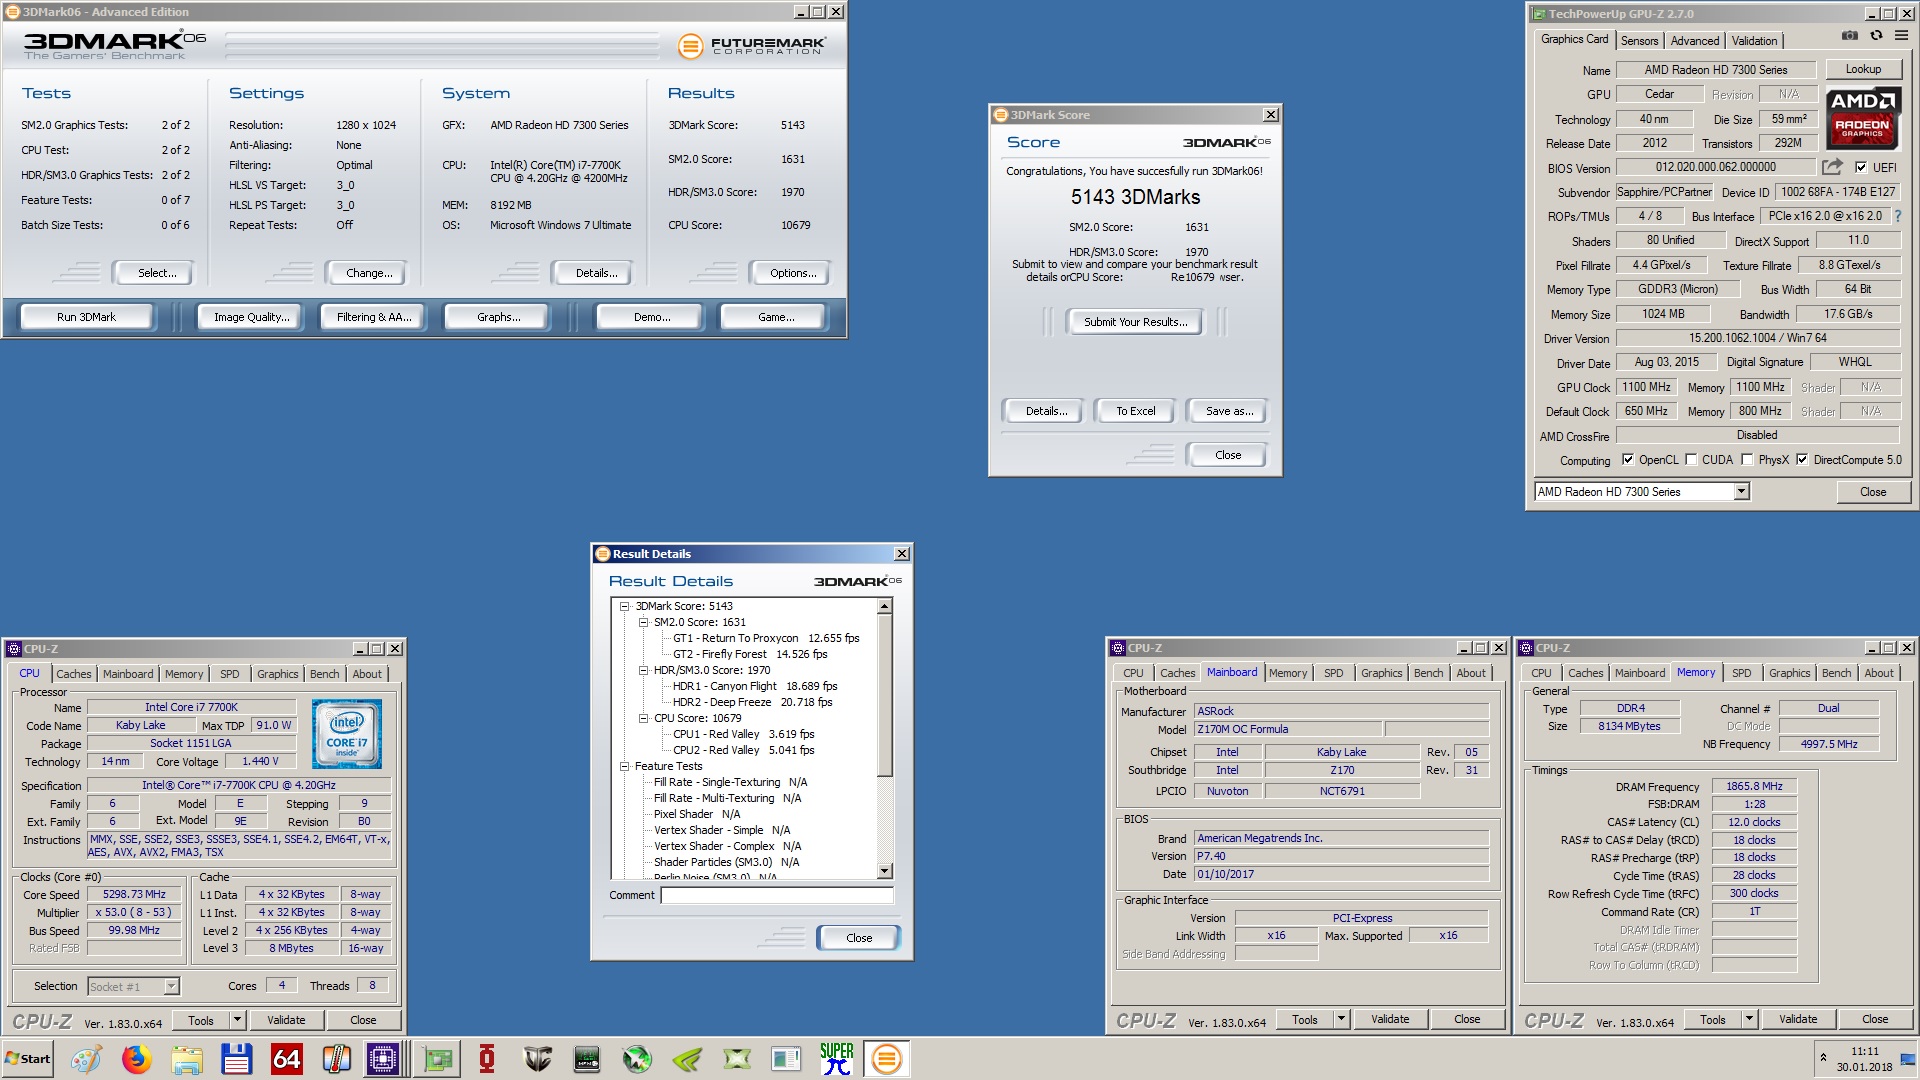
Task: Click the taskbar clock showing 11:11
Action: (1864, 1059)
